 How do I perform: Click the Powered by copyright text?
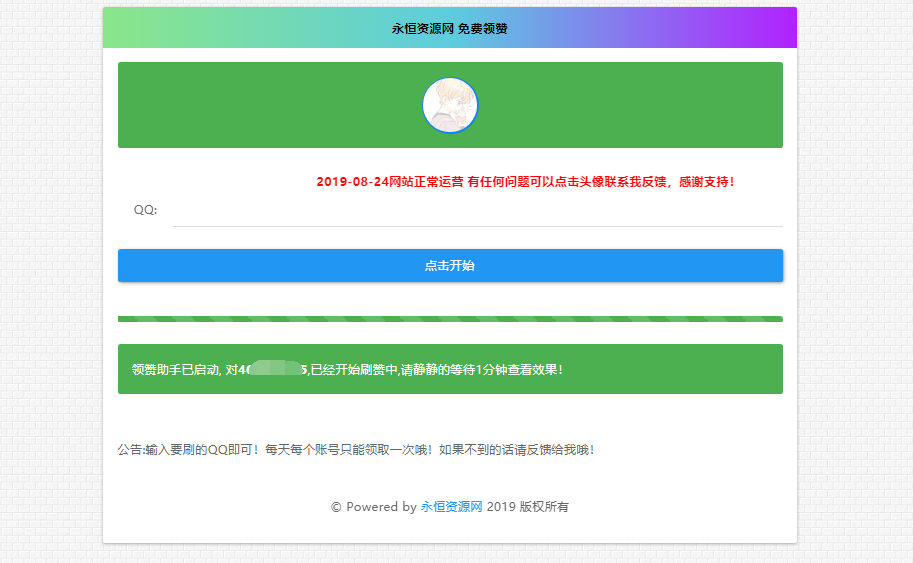pos(450,507)
